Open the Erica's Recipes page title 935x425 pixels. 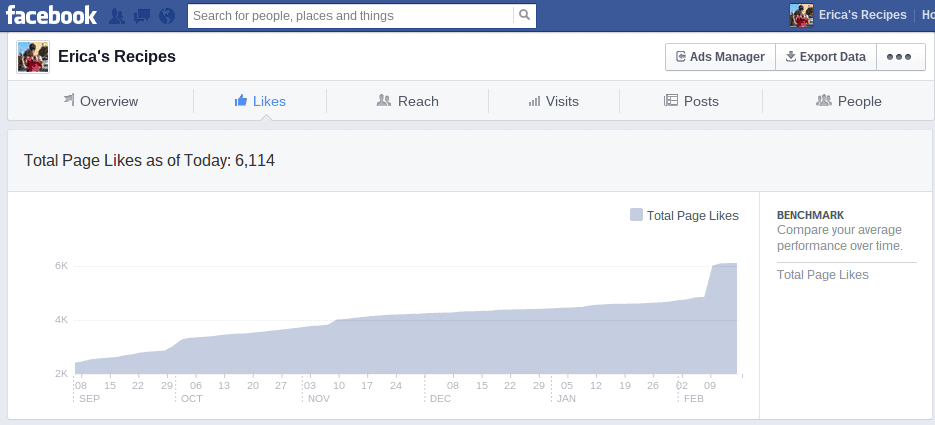point(117,57)
